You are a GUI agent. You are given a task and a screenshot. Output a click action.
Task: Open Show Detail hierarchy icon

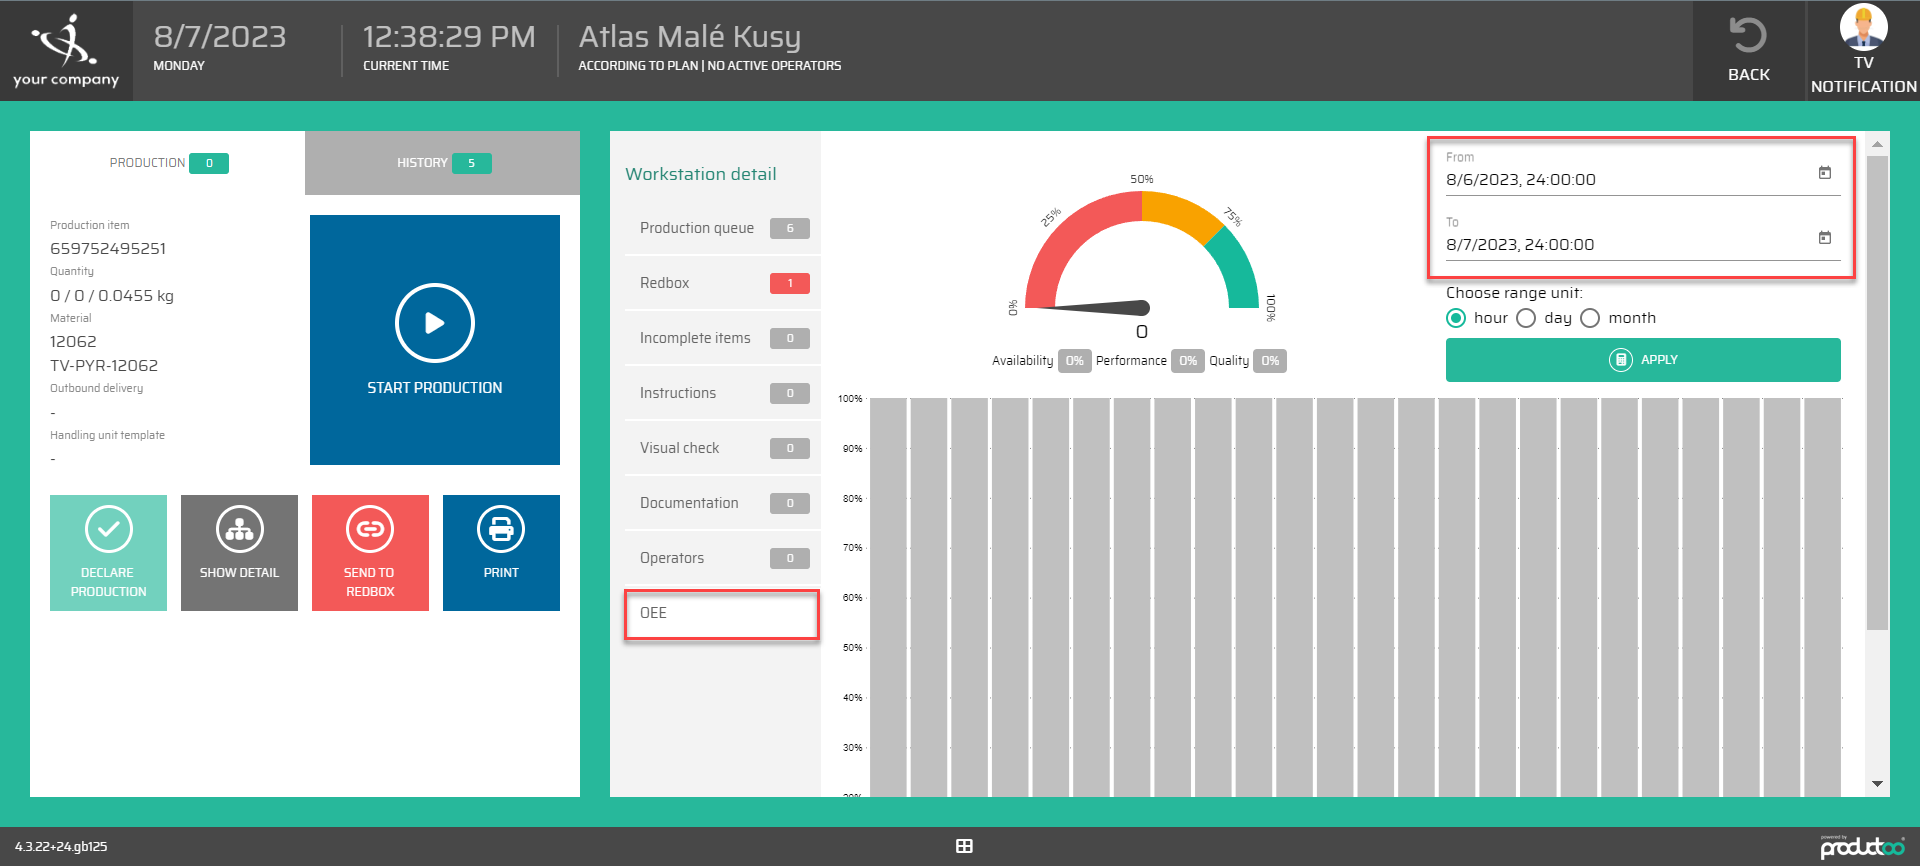pyautogui.click(x=239, y=529)
